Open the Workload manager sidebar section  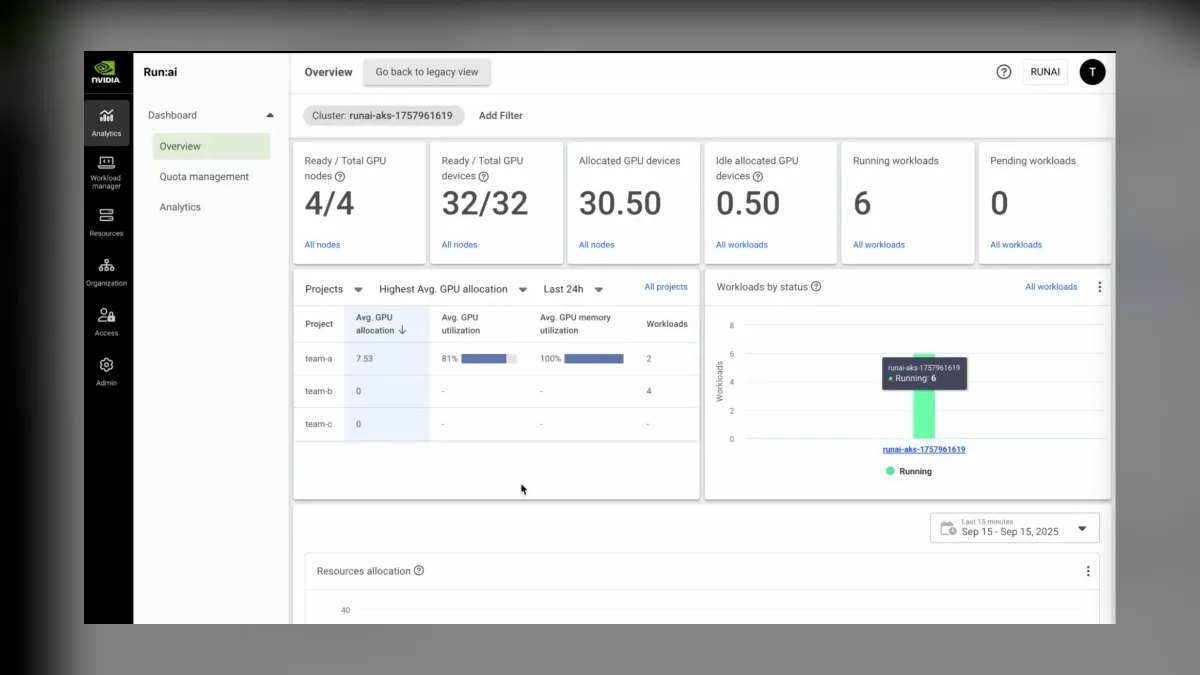point(106,172)
